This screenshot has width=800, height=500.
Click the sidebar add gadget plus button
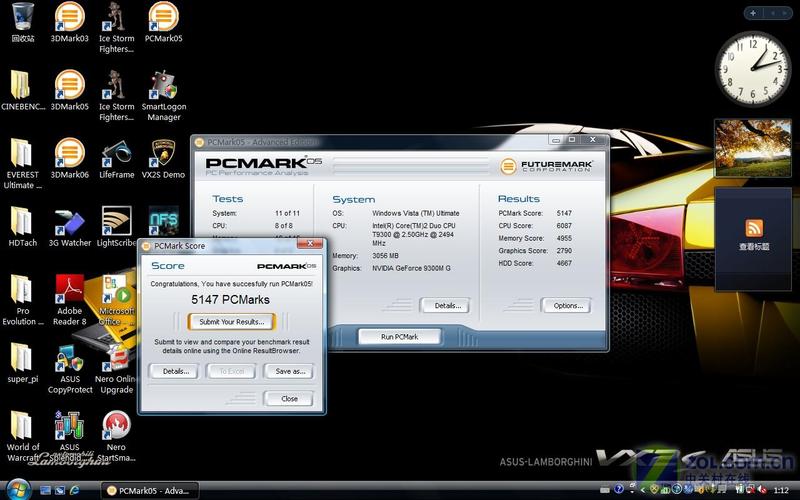tap(753, 13)
